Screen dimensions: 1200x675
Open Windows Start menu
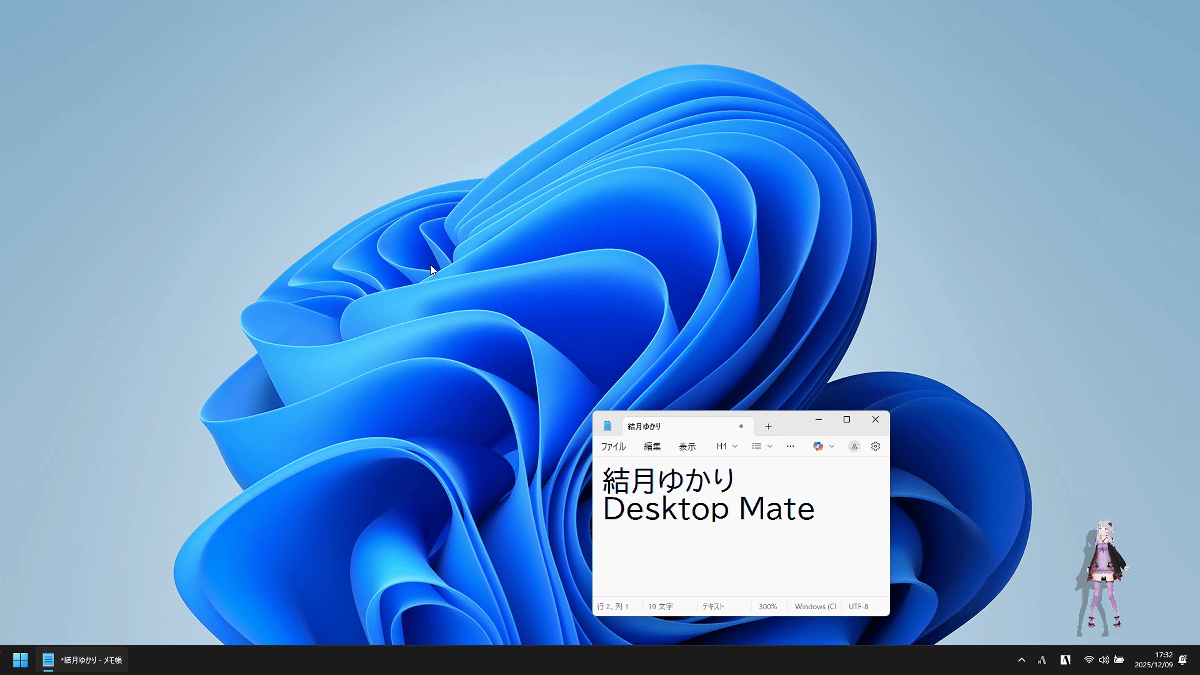(20, 660)
